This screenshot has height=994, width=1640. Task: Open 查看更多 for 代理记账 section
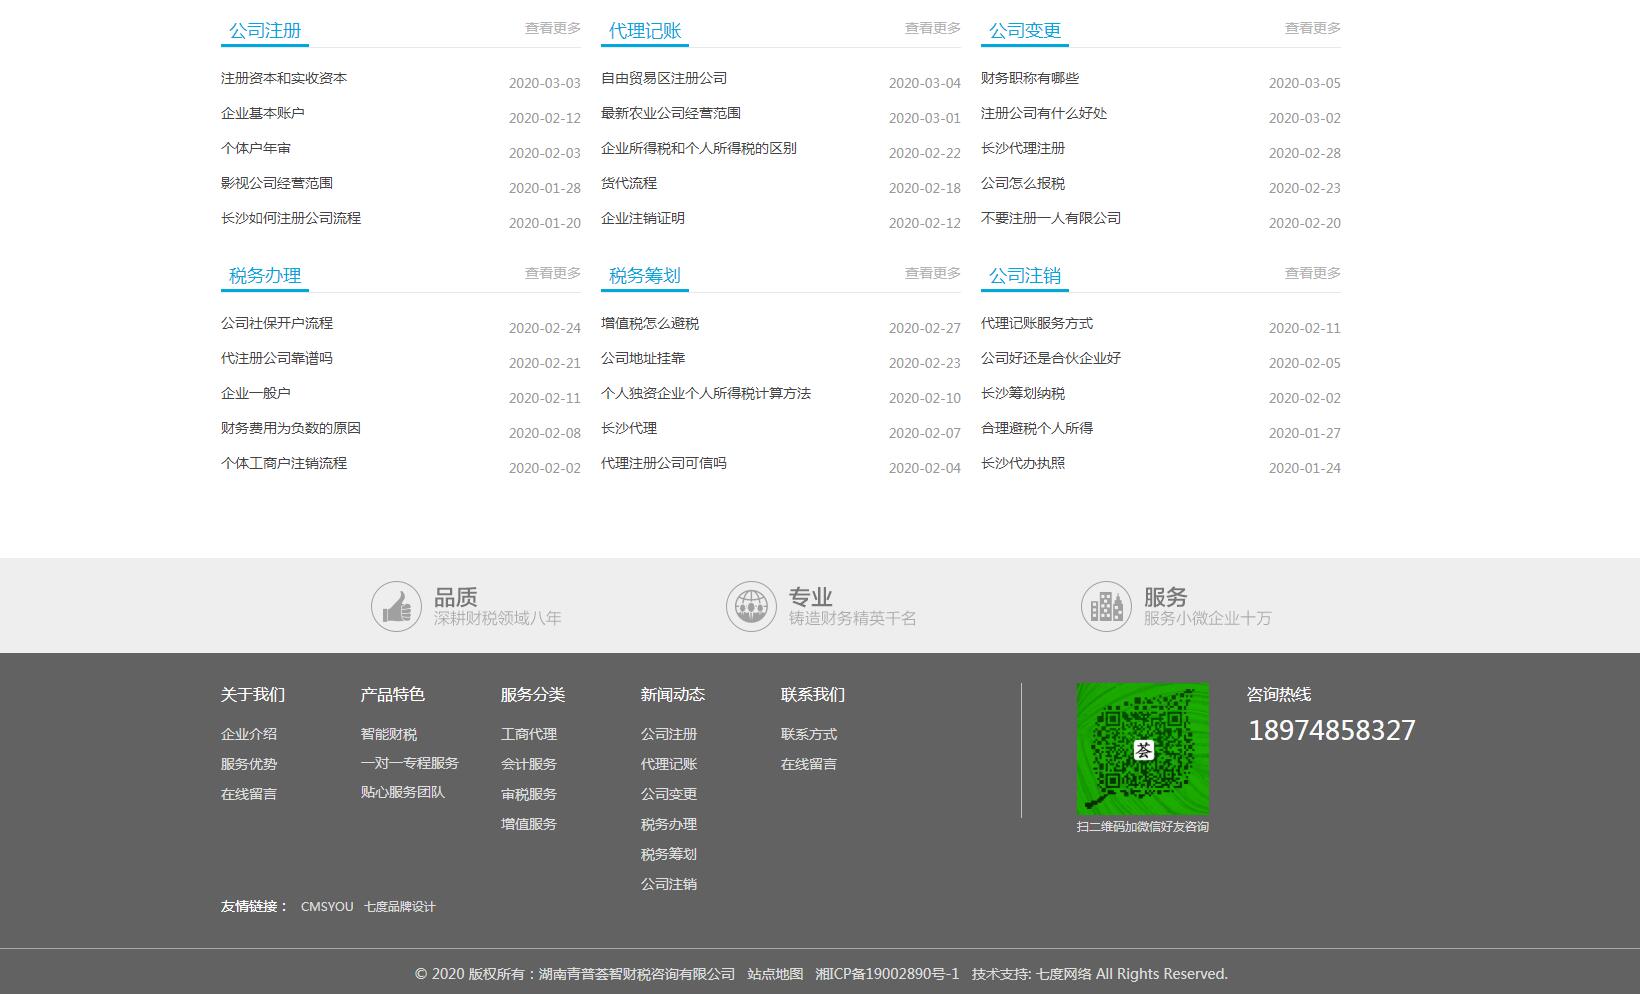(933, 28)
